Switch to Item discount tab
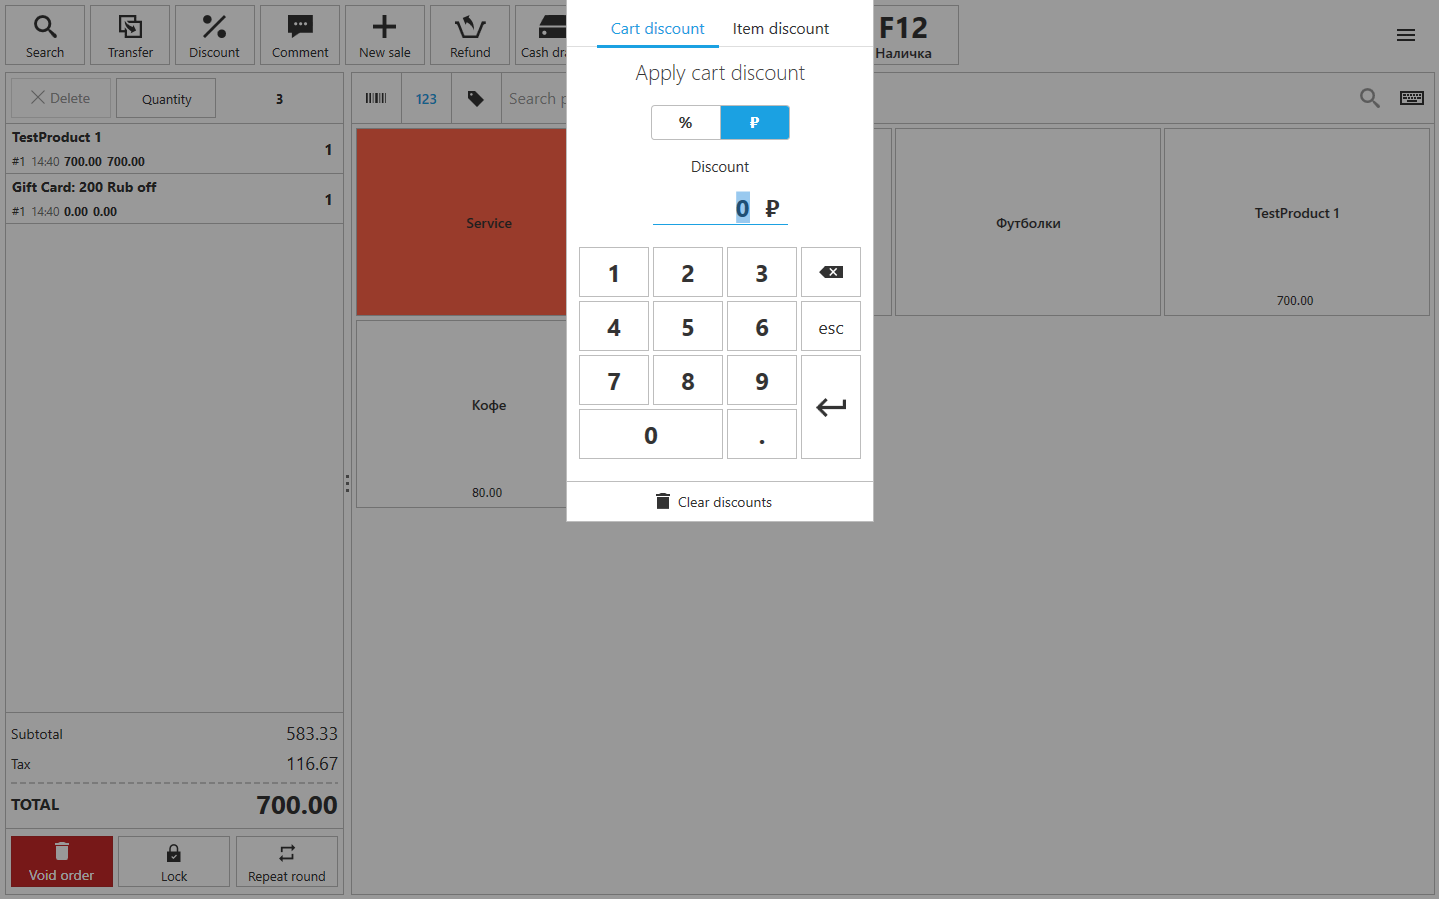This screenshot has height=899, width=1439. pos(780,29)
